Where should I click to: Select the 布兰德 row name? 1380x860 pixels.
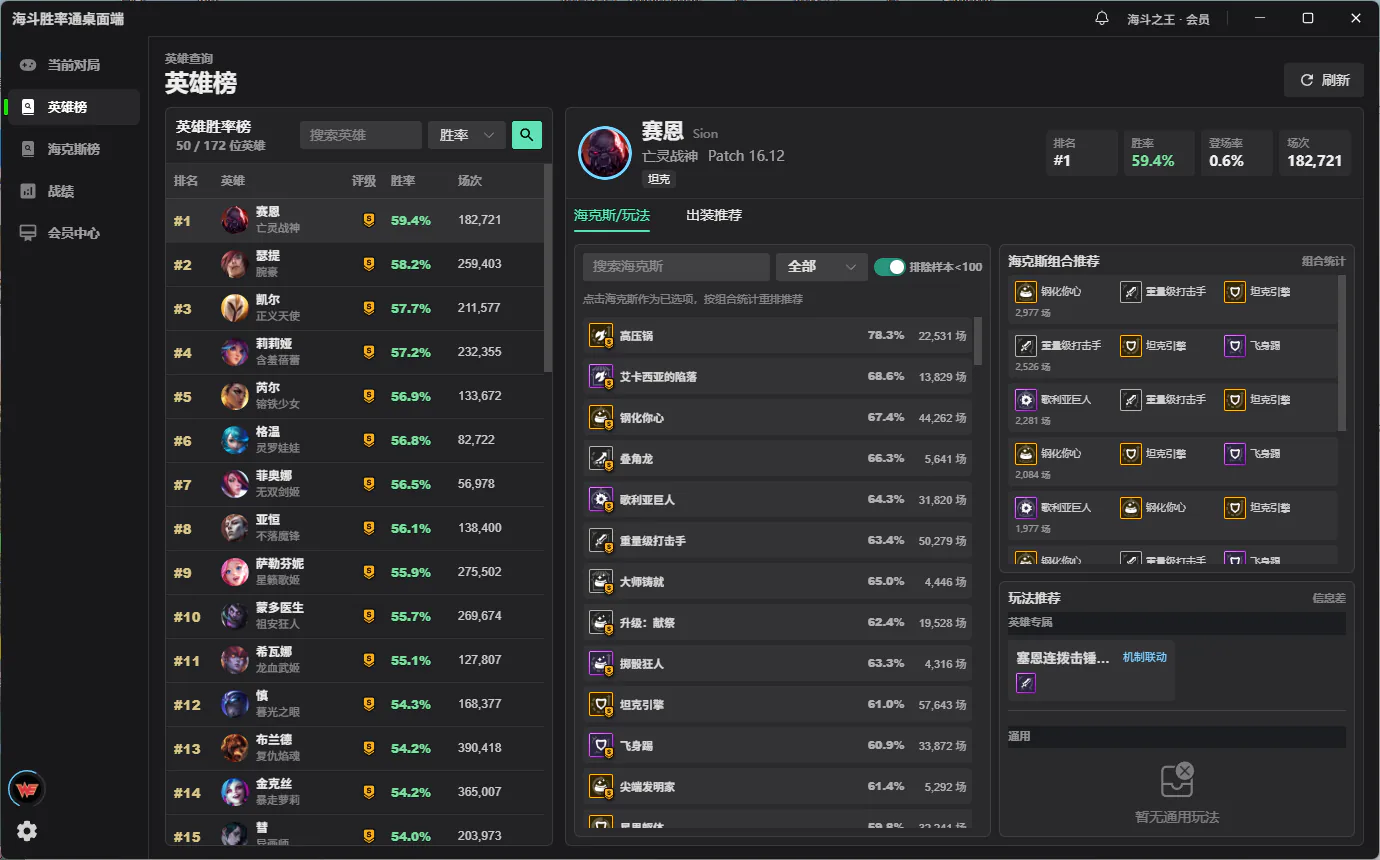tap(273, 740)
